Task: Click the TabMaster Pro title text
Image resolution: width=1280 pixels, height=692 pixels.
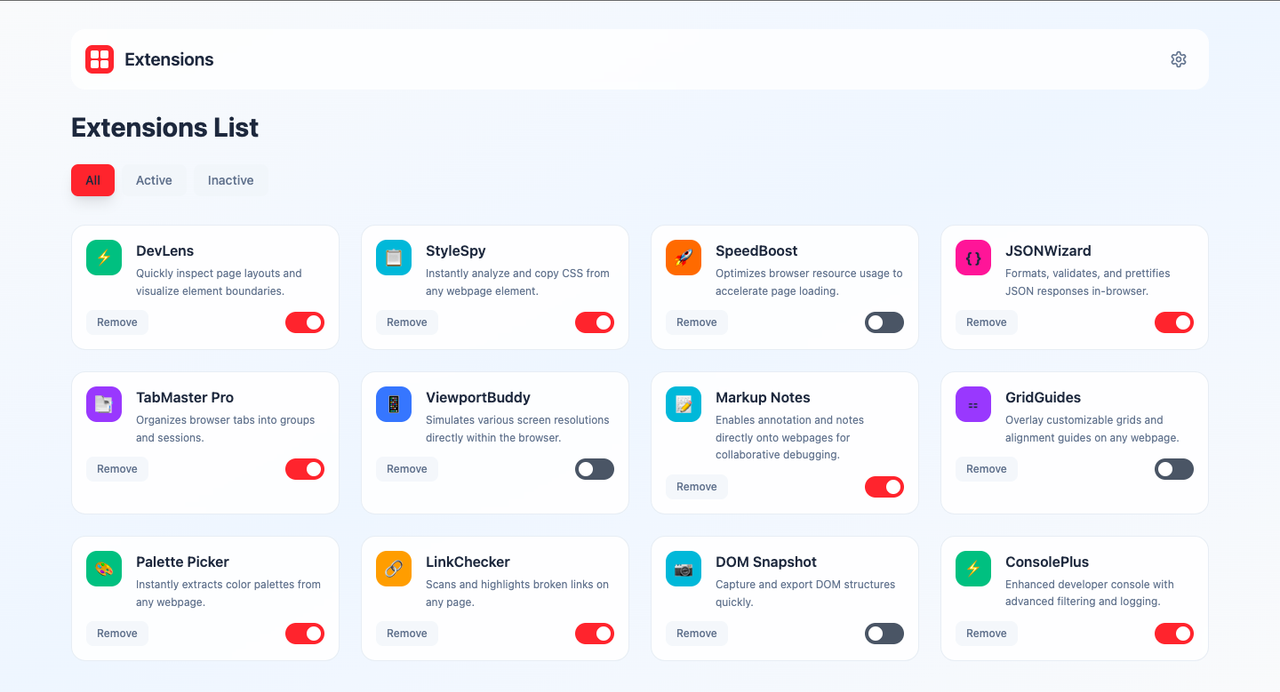Action: pyautogui.click(x=185, y=398)
